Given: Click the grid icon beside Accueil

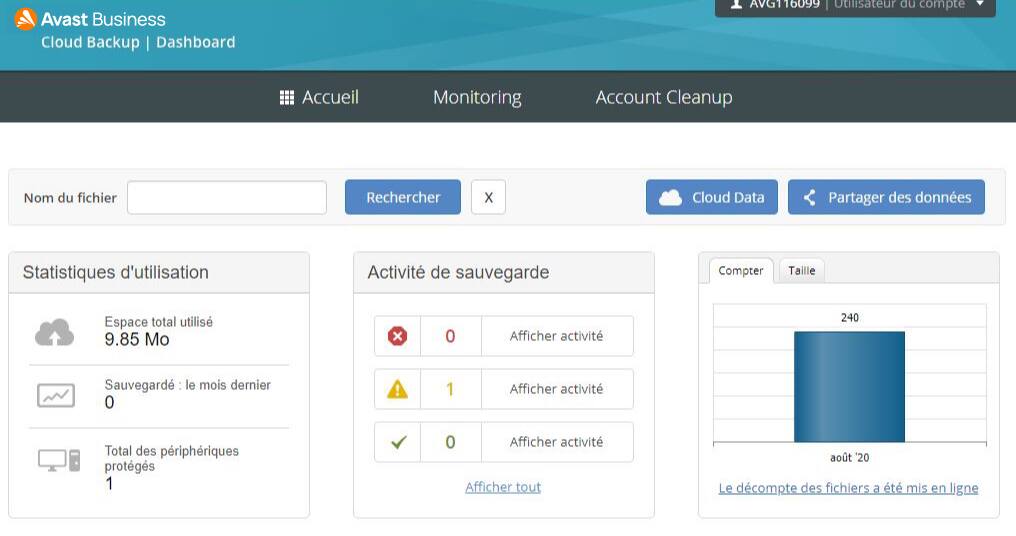Looking at the screenshot, I should pos(286,97).
